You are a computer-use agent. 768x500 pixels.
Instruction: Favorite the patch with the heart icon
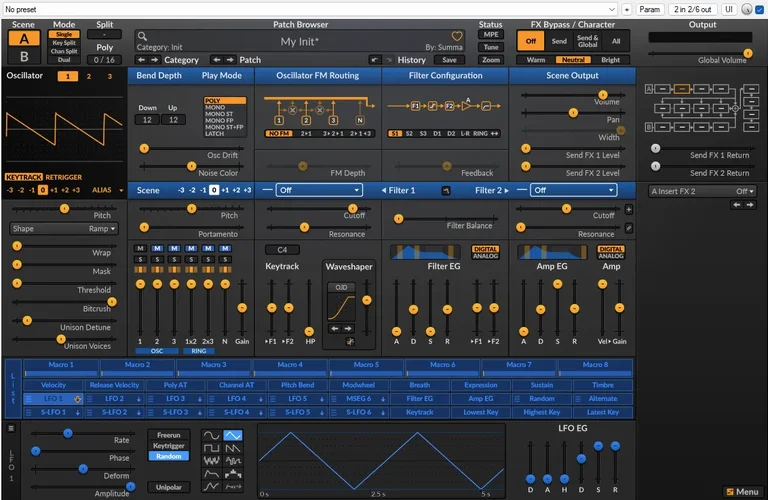coord(457,37)
